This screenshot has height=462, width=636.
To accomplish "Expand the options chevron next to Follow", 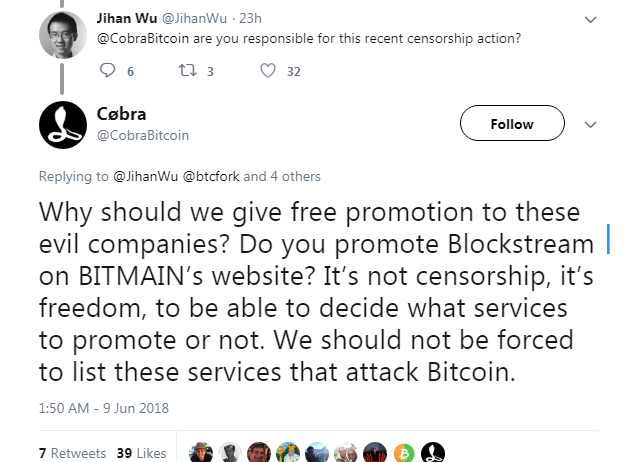I will 589,125.
